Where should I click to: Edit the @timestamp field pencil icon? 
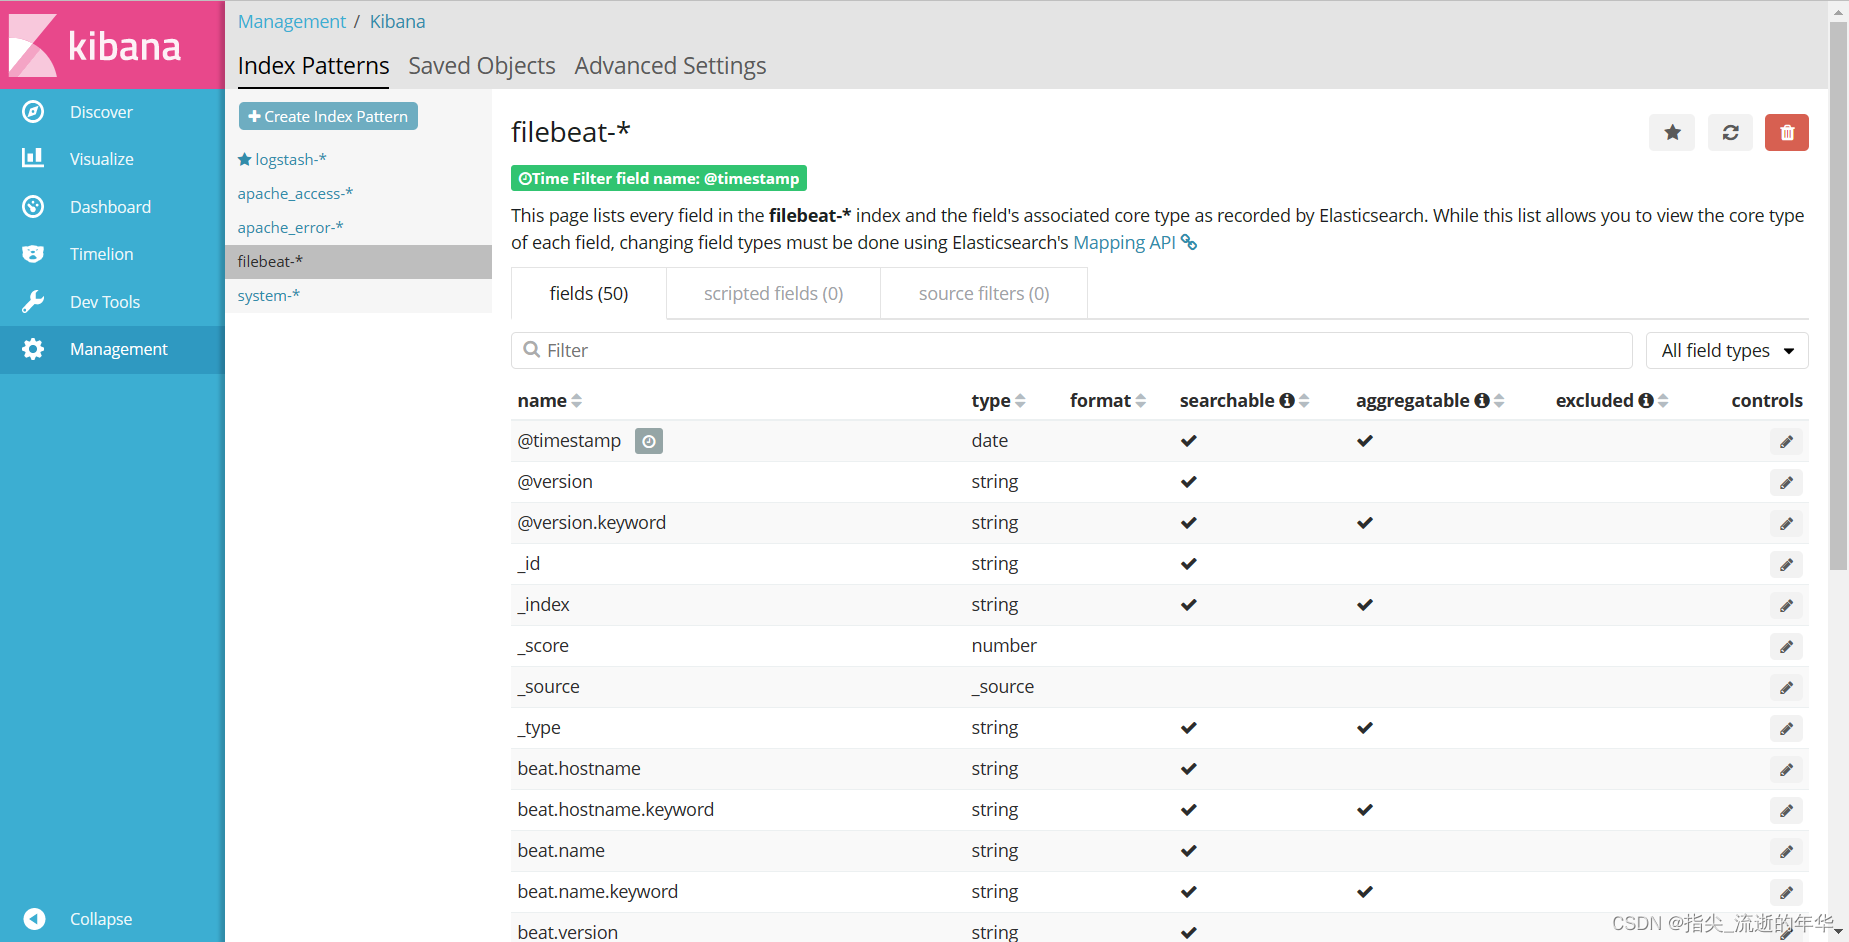click(x=1786, y=441)
